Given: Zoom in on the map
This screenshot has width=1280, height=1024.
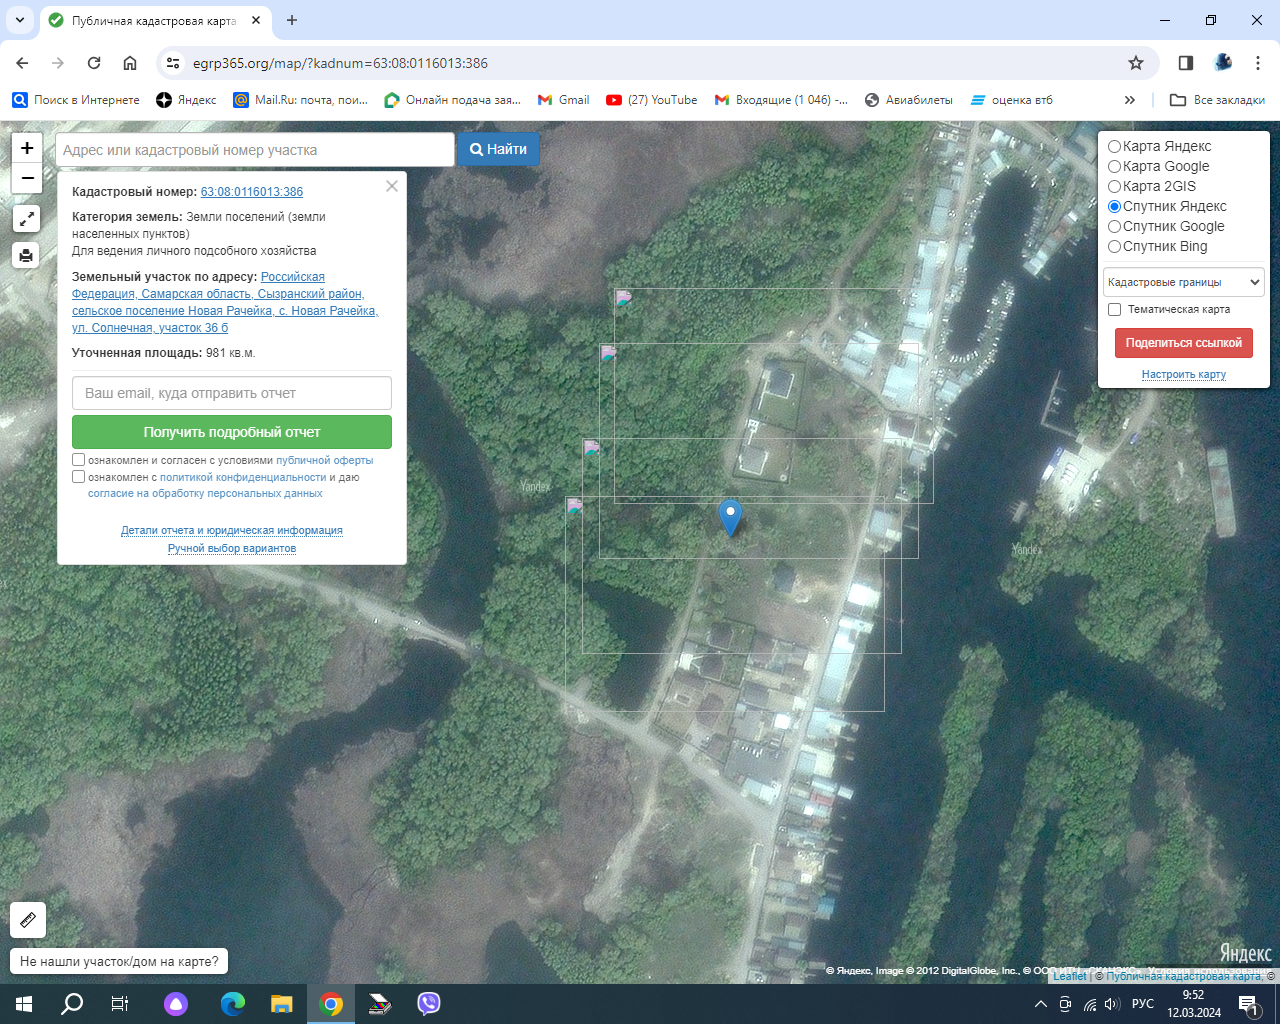Looking at the screenshot, I should [27, 148].
